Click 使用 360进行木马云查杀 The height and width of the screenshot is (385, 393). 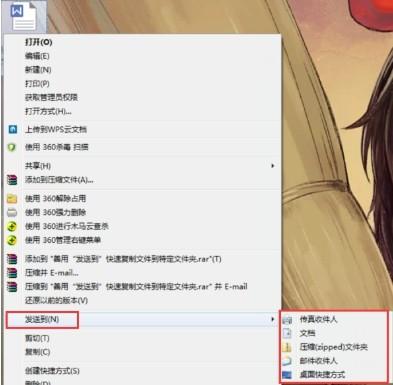click(x=67, y=226)
